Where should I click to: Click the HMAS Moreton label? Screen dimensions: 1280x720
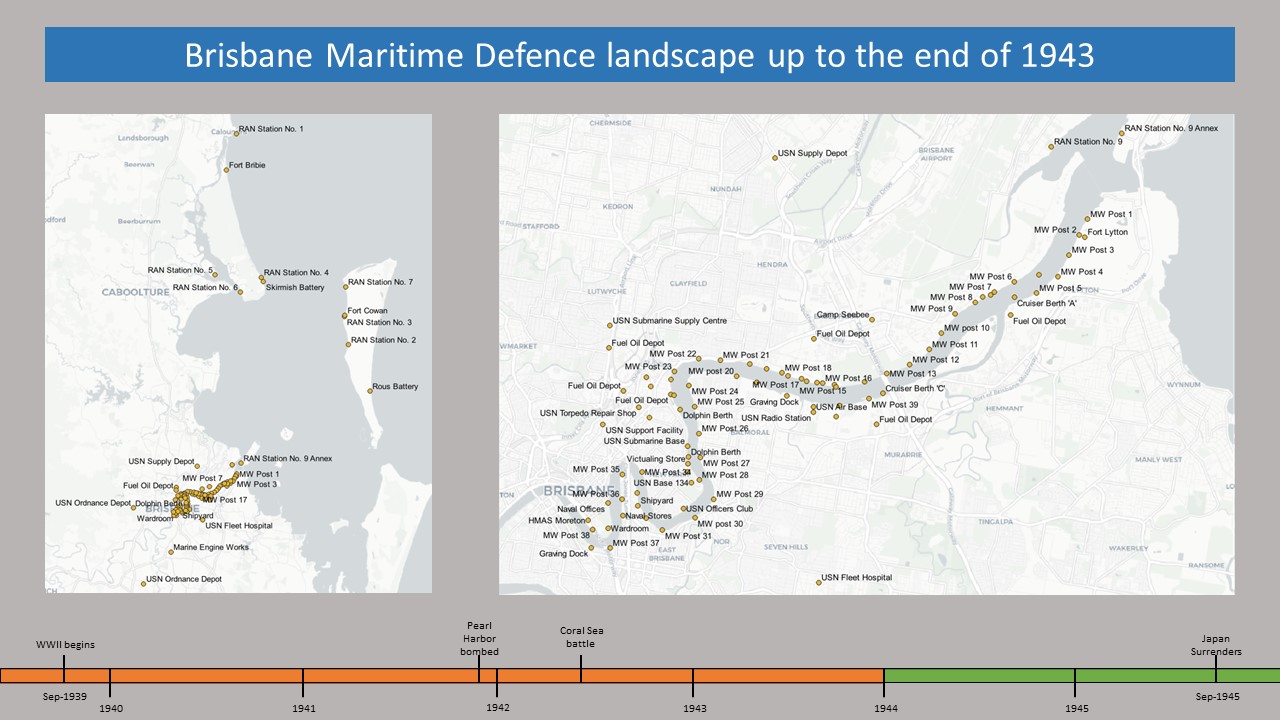point(557,520)
